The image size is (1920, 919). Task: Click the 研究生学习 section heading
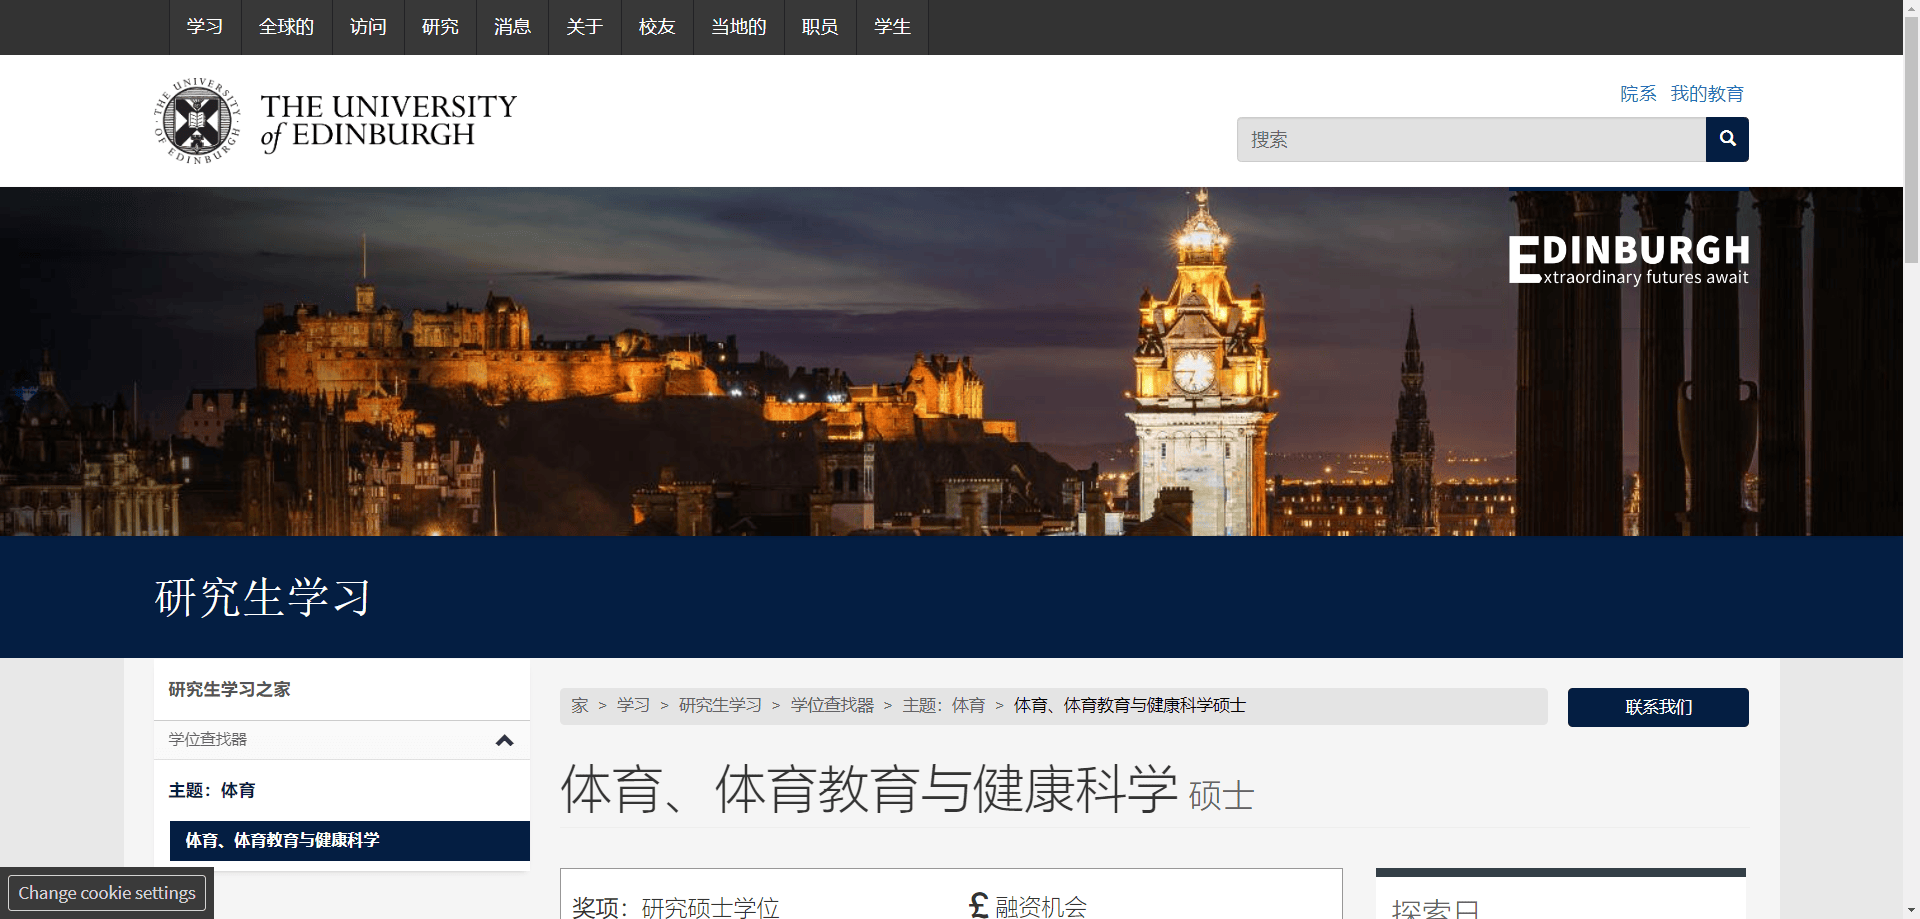pyautogui.click(x=263, y=597)
